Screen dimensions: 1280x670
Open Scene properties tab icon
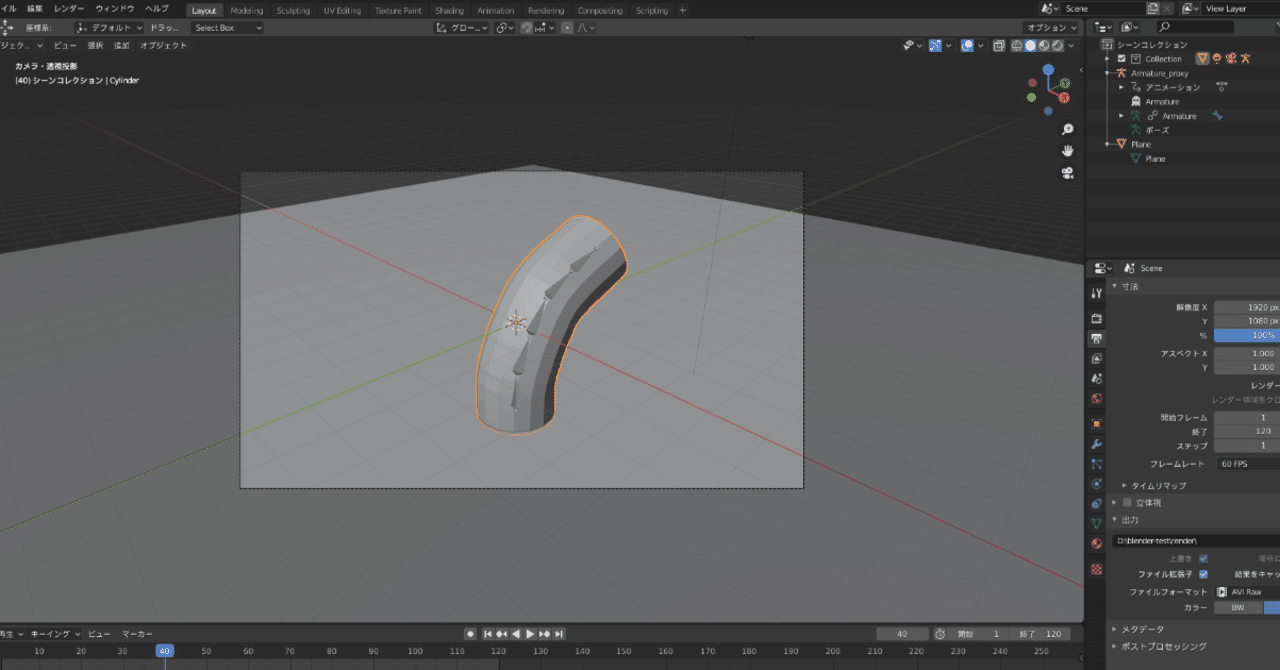click(x=1097, y=379)
